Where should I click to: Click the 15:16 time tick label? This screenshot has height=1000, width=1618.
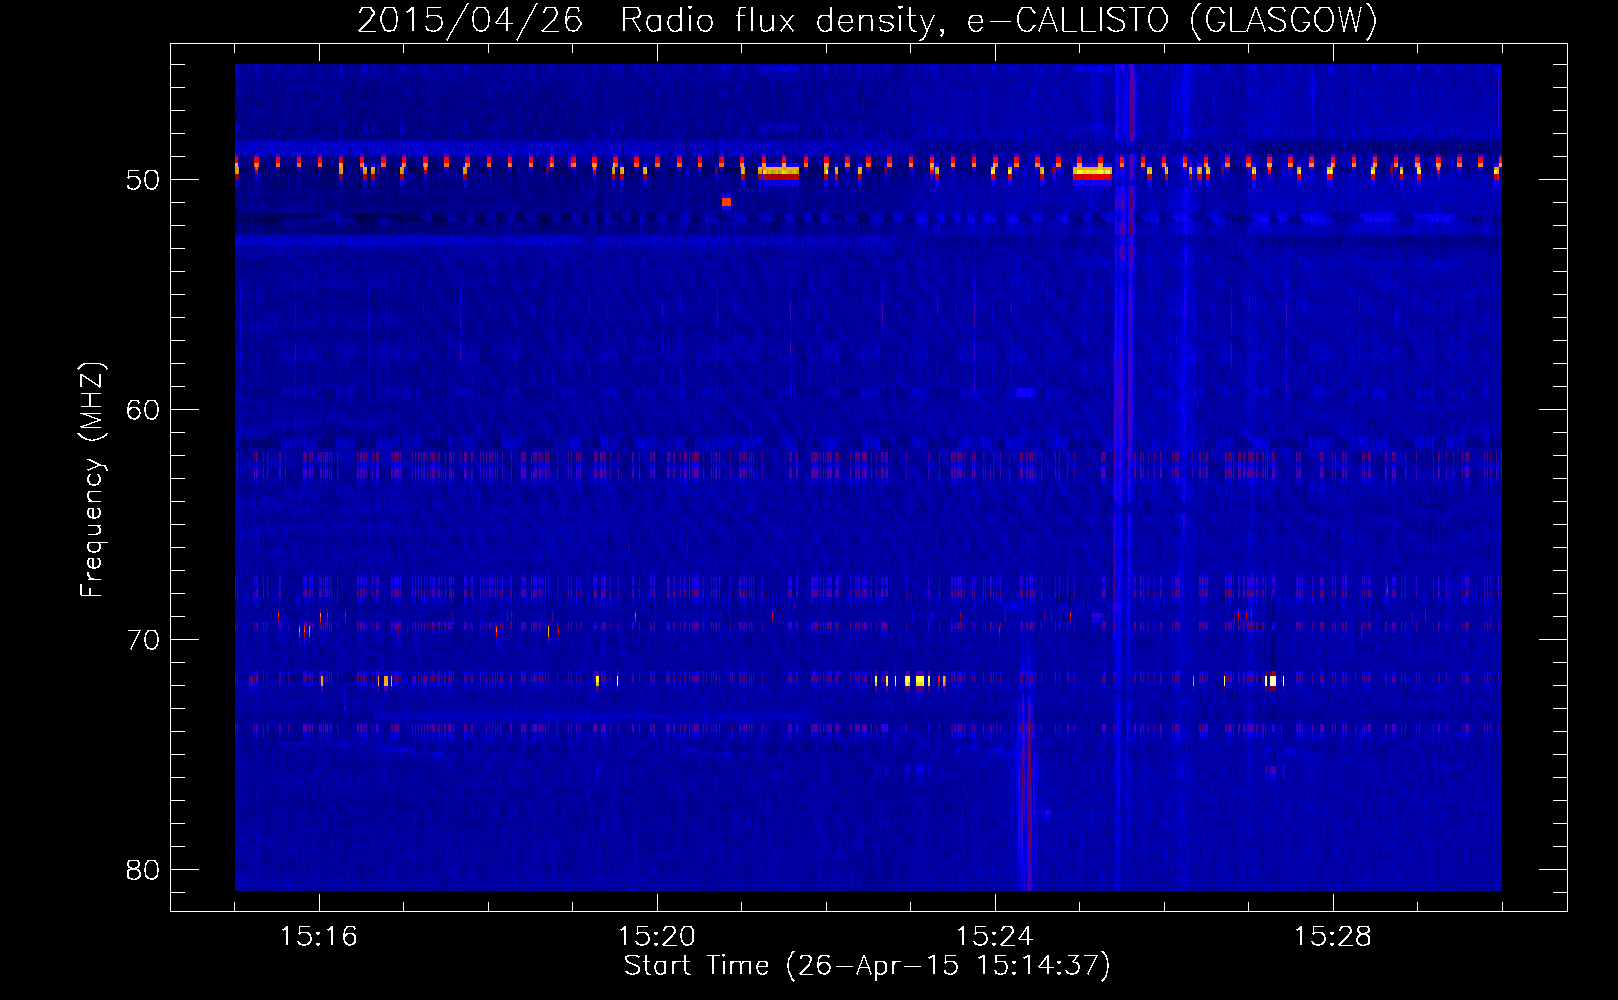click(319, 937)
